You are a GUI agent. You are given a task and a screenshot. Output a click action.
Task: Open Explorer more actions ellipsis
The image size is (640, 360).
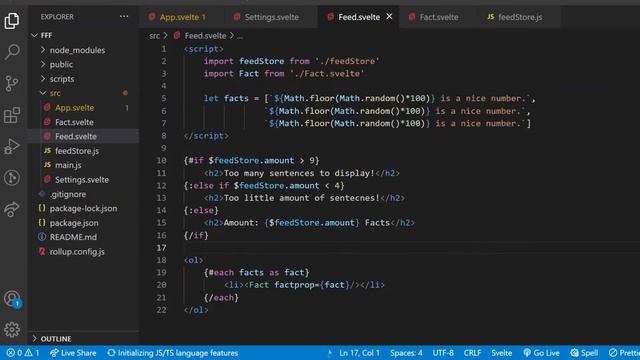124,17
